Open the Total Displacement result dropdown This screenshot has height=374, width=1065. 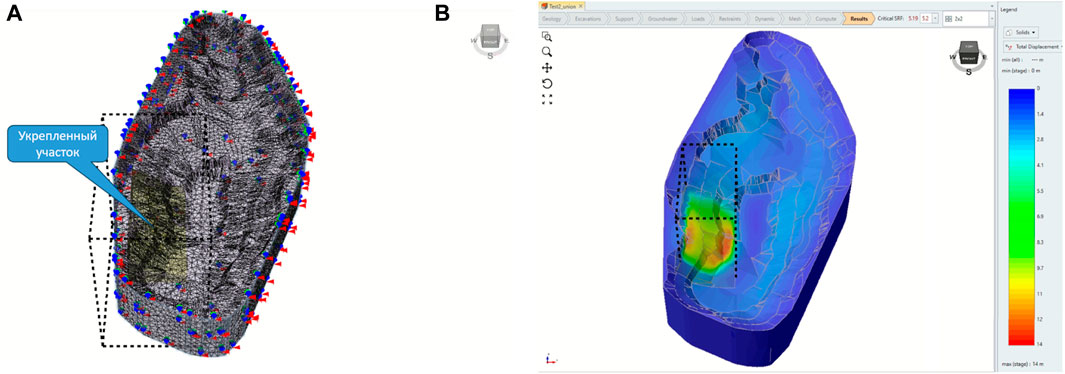point(1034,47)
